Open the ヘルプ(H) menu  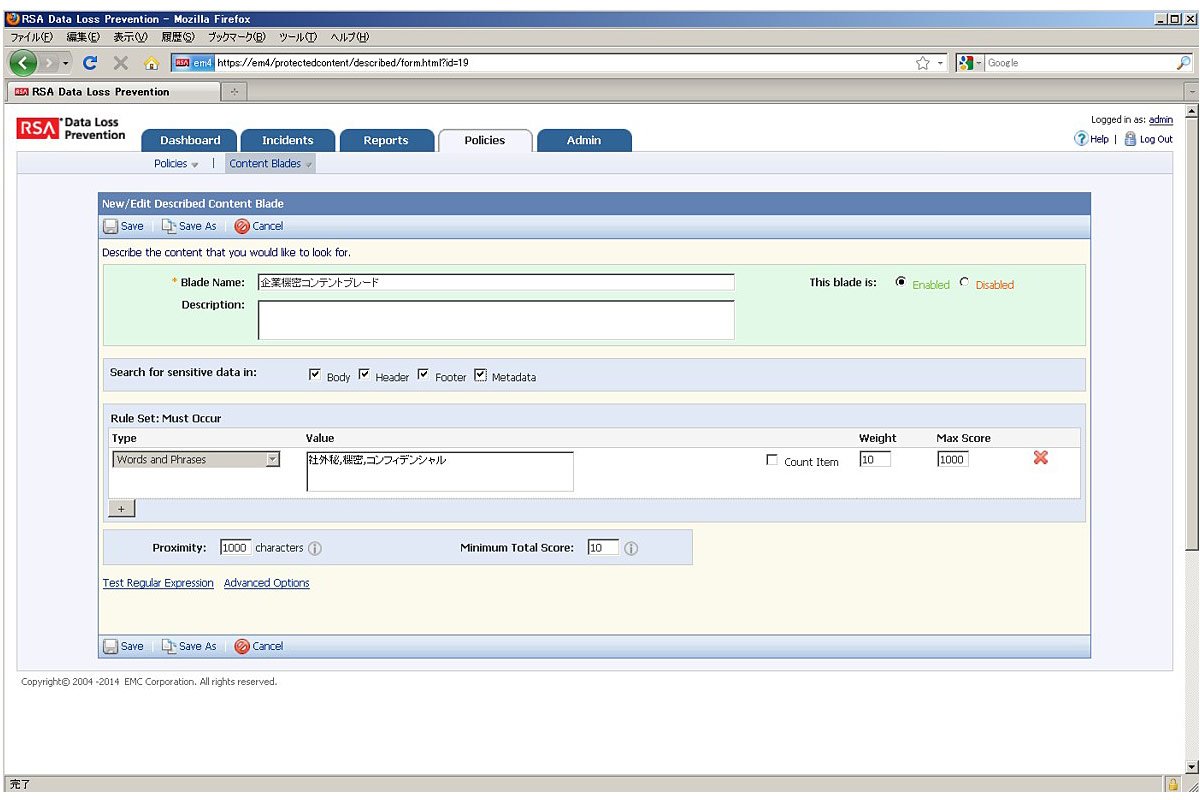pyautogui.click(x=349, y=37)
